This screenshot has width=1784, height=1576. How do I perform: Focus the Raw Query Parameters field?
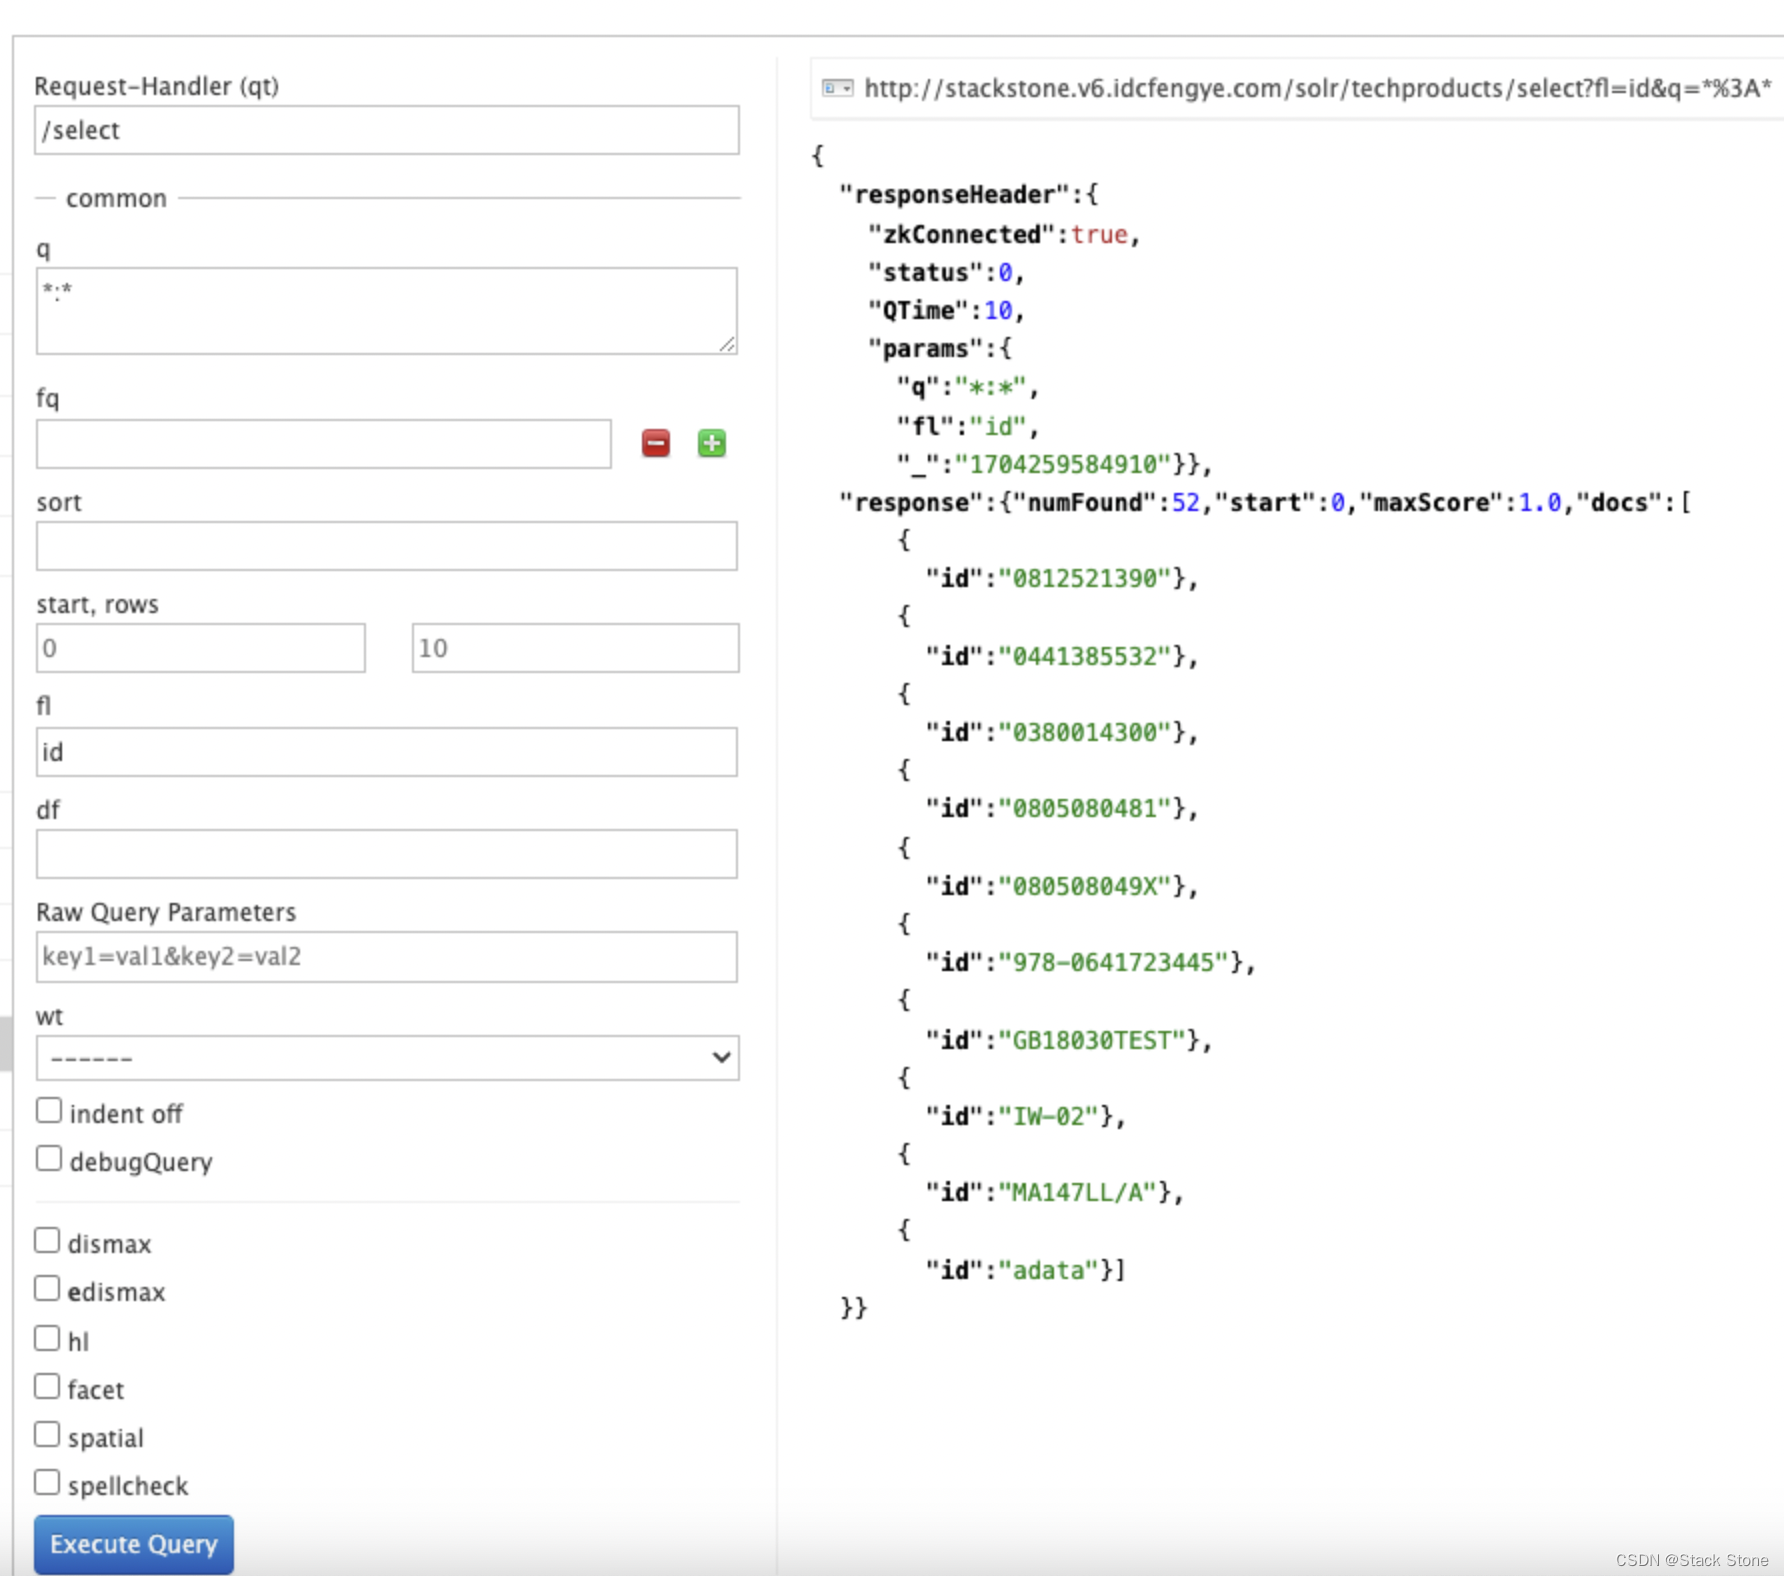click(x=387, y=957)
